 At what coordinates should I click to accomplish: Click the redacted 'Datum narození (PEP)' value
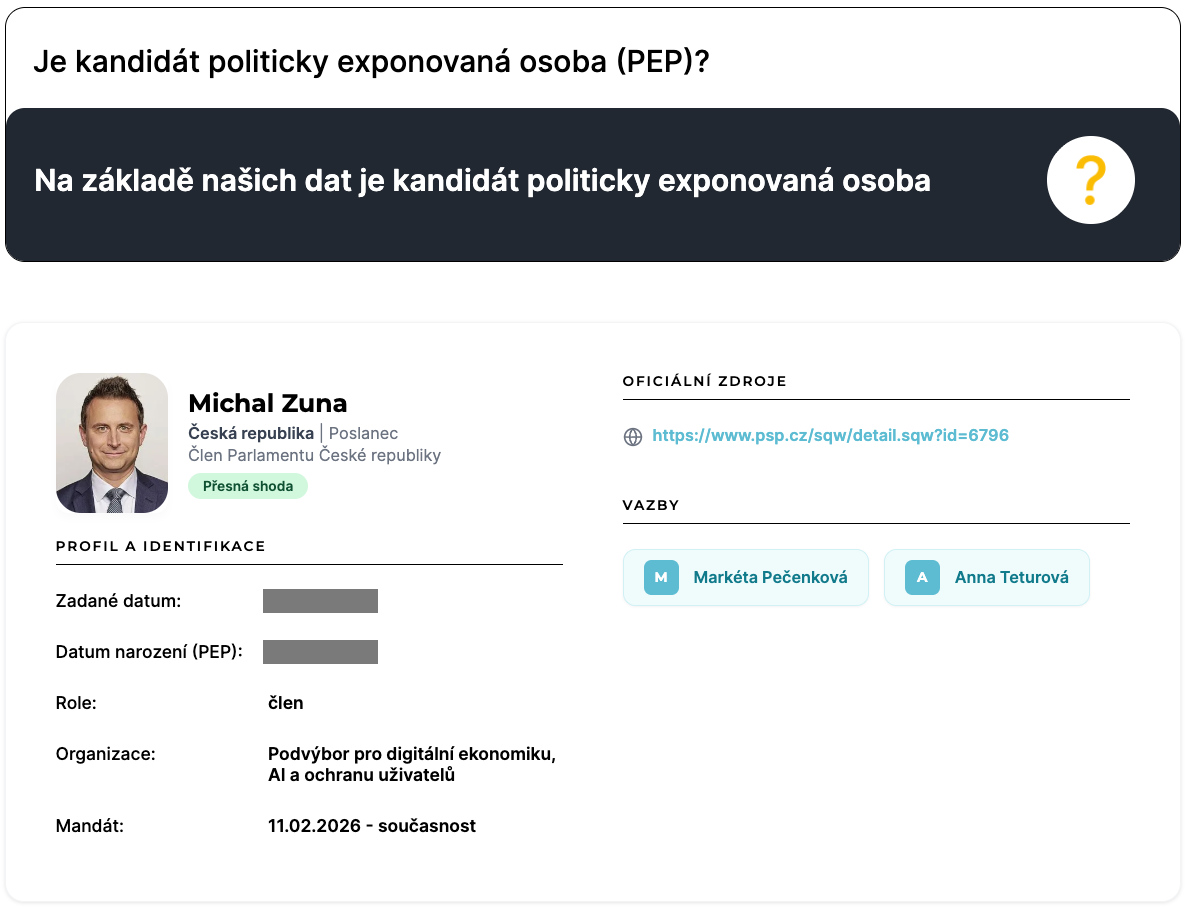(320, 652)
